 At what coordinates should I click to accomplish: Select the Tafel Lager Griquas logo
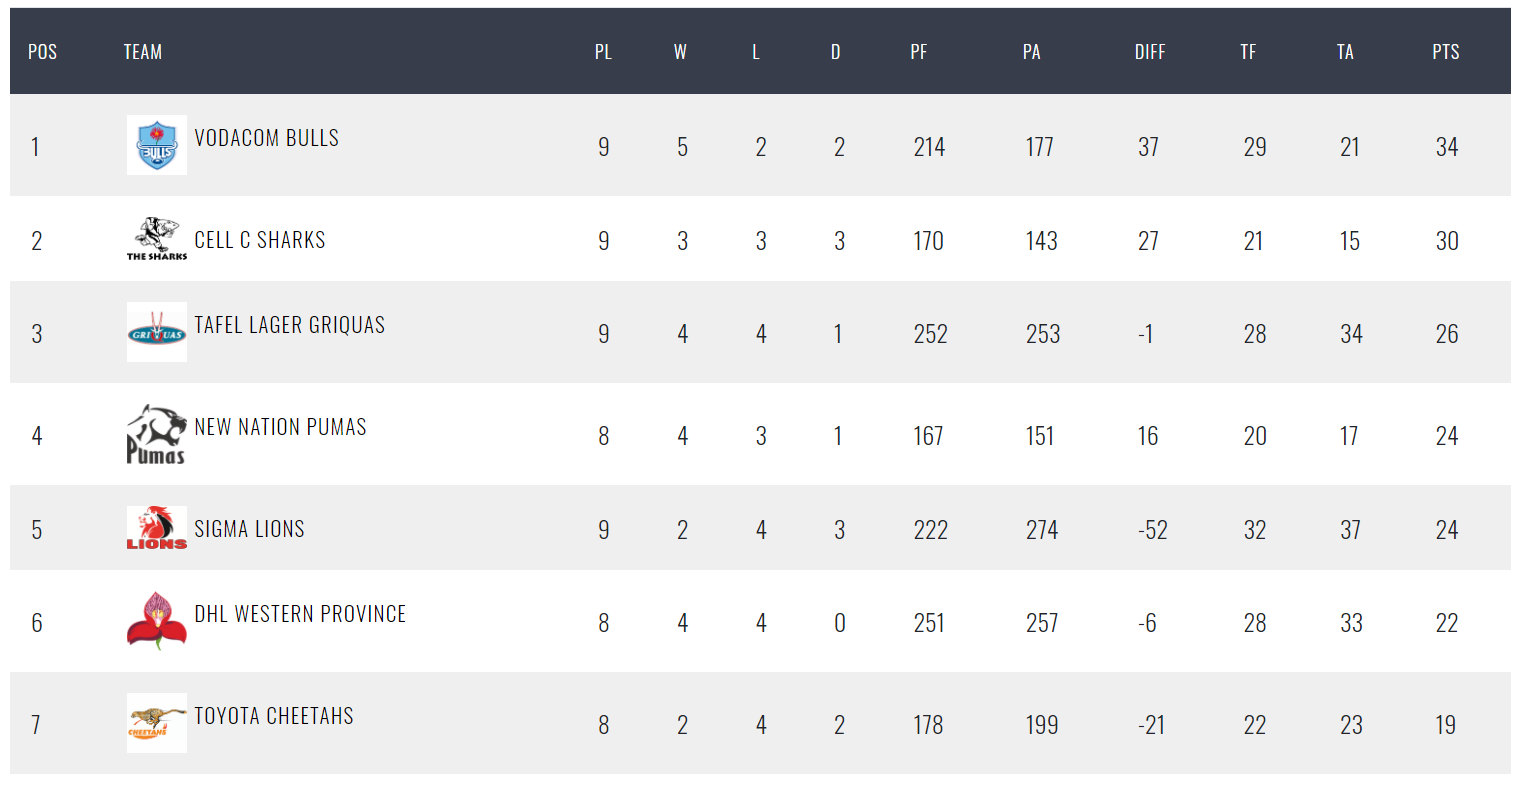tap(157, 332)
